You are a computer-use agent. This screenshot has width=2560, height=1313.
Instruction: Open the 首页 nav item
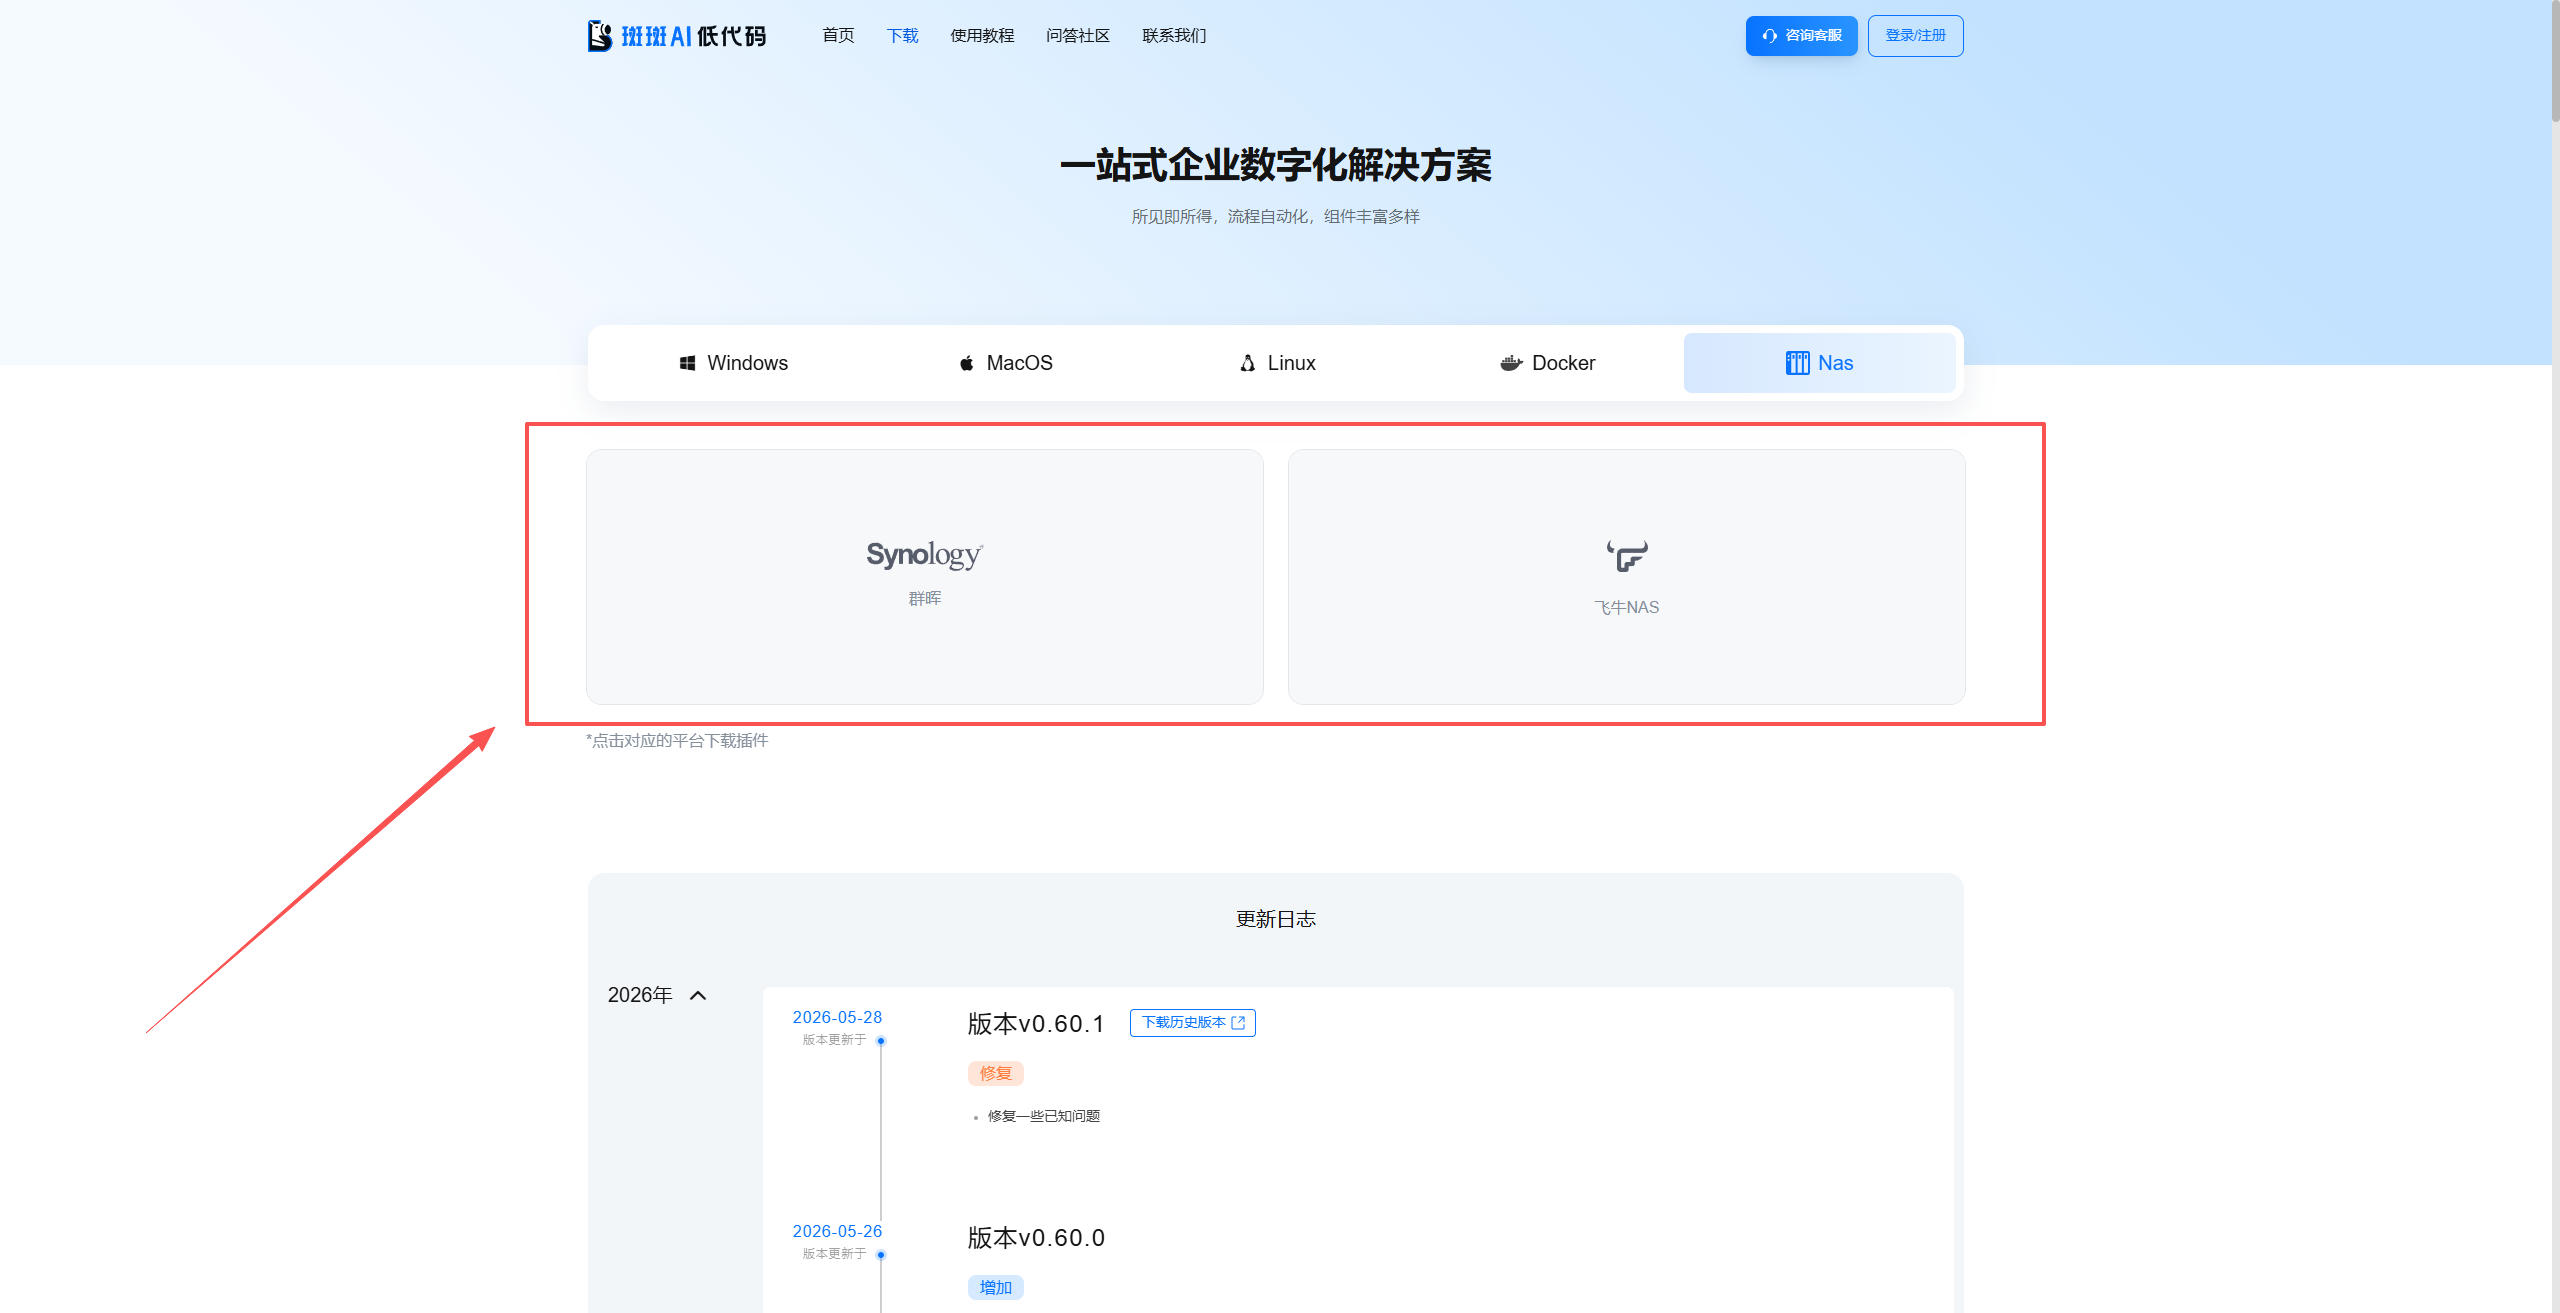tap(838, 36)
